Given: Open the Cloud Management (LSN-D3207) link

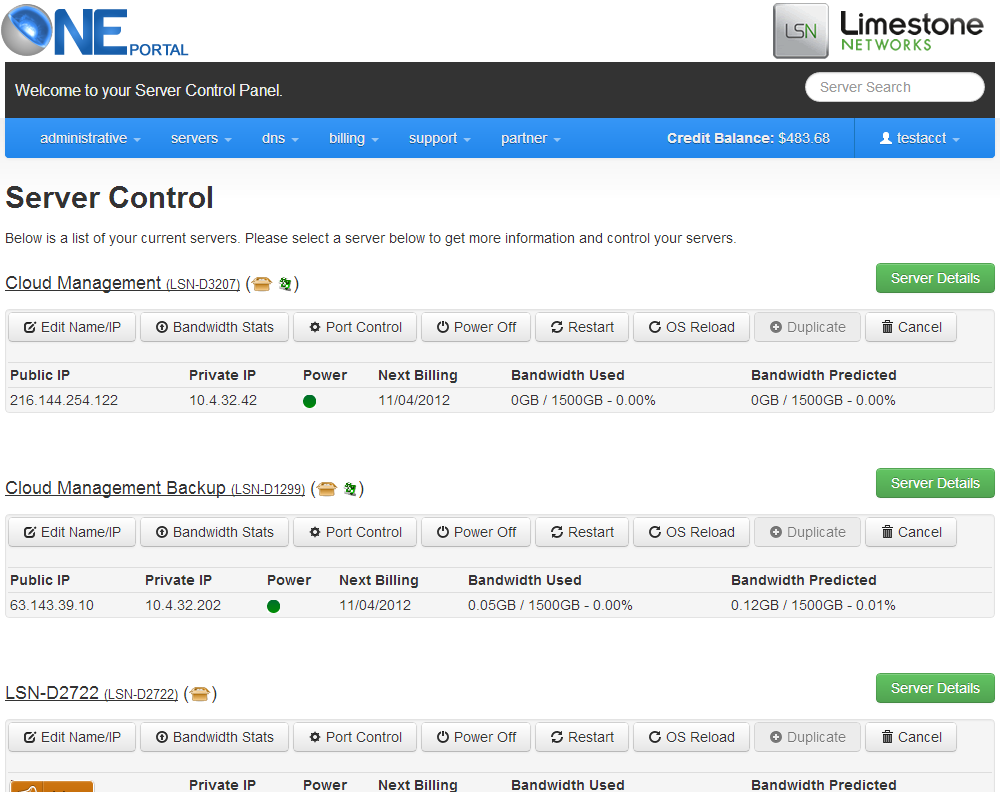Looking at the screenshot, I should 122,283.
